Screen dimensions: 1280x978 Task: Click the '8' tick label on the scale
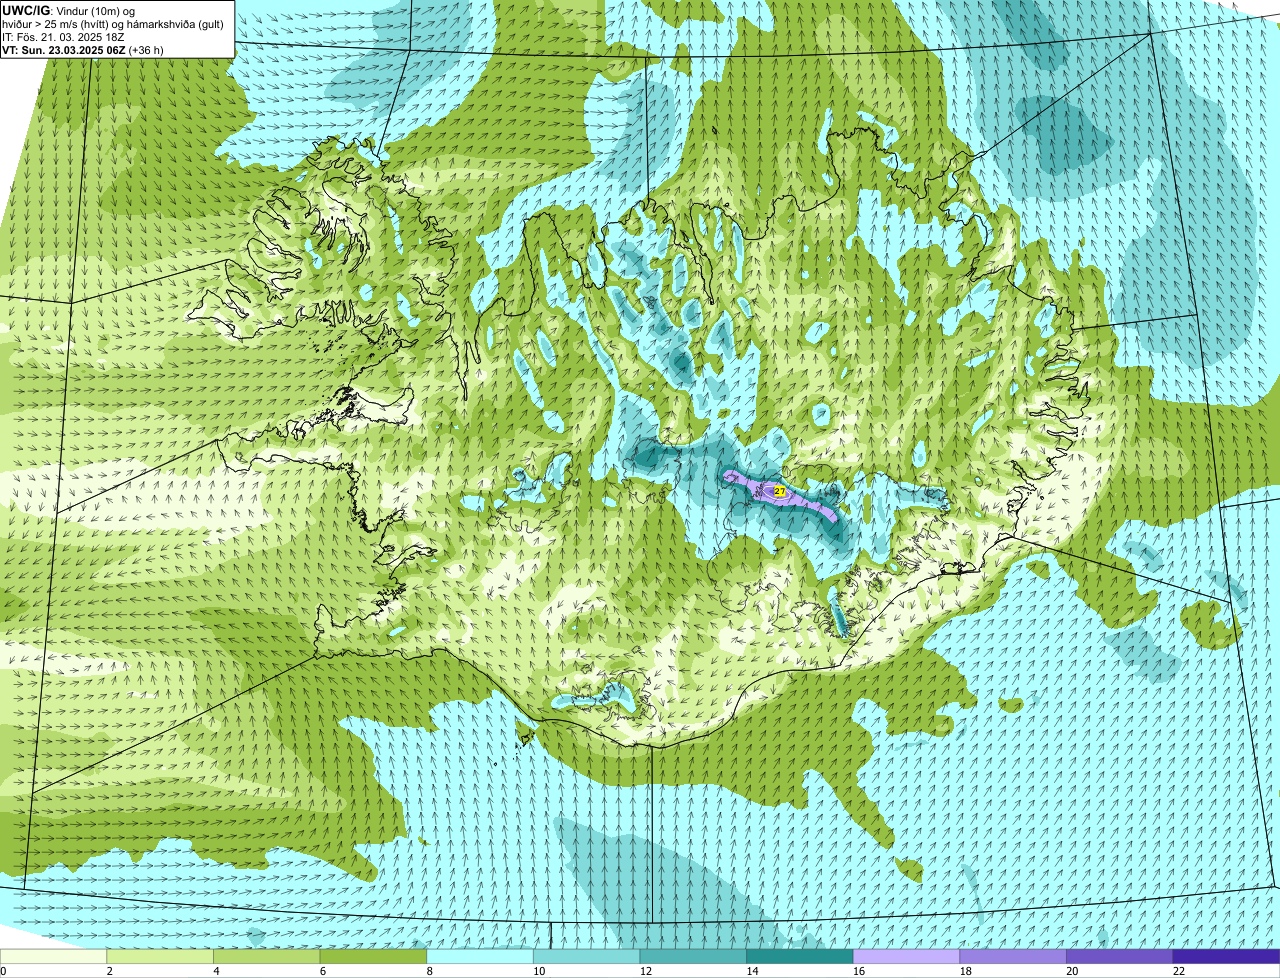(429, 971)
